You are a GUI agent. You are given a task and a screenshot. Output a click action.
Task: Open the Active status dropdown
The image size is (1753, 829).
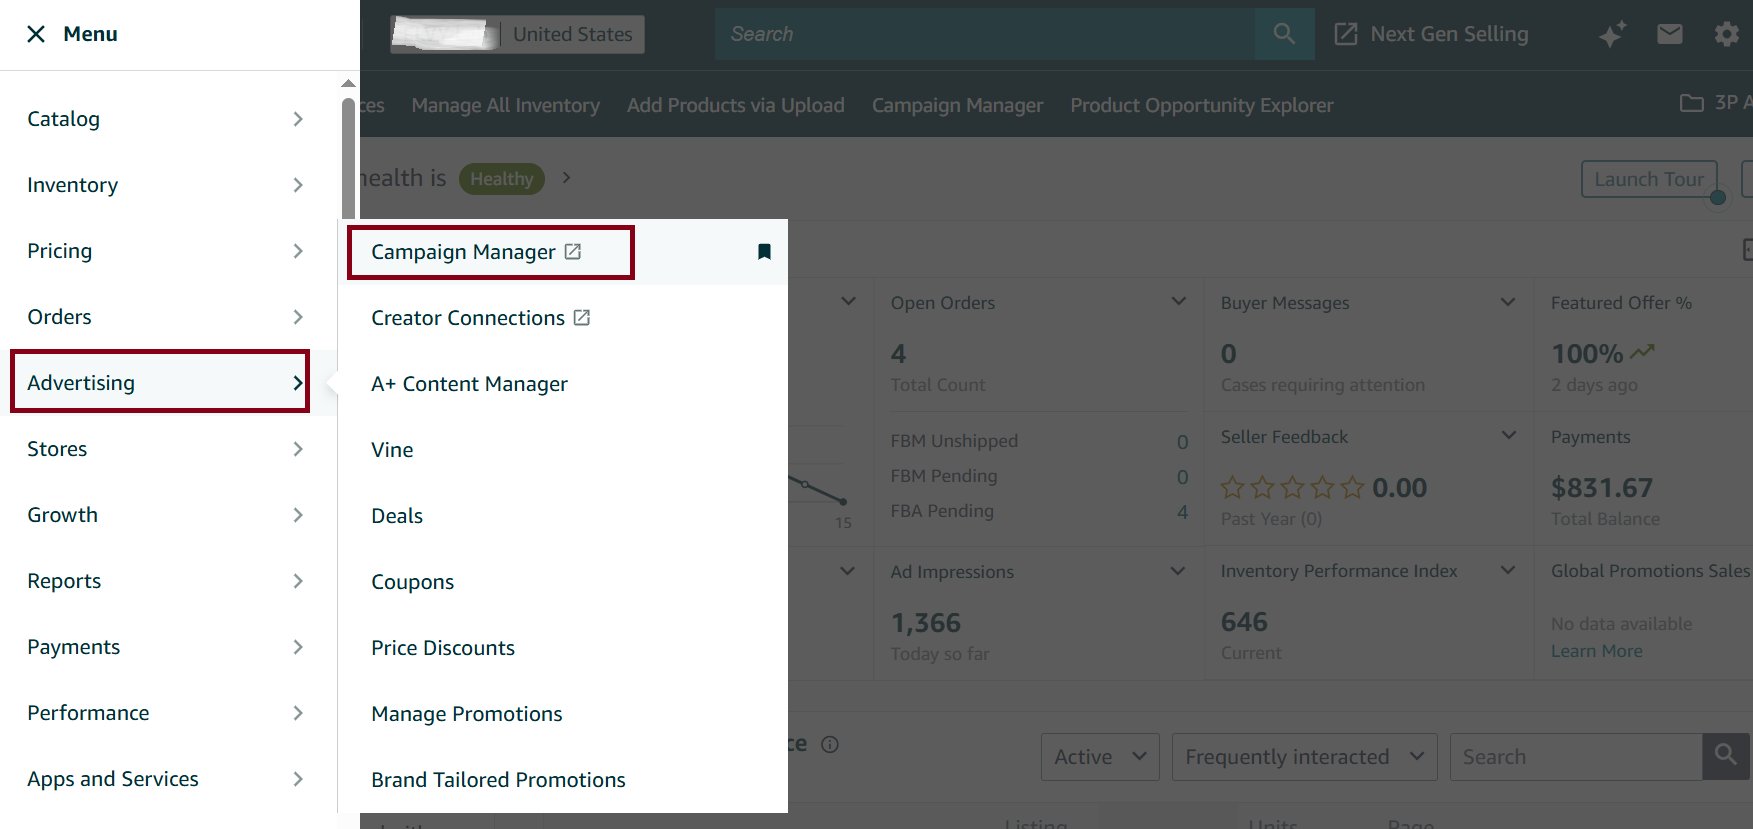[1100, 757]
